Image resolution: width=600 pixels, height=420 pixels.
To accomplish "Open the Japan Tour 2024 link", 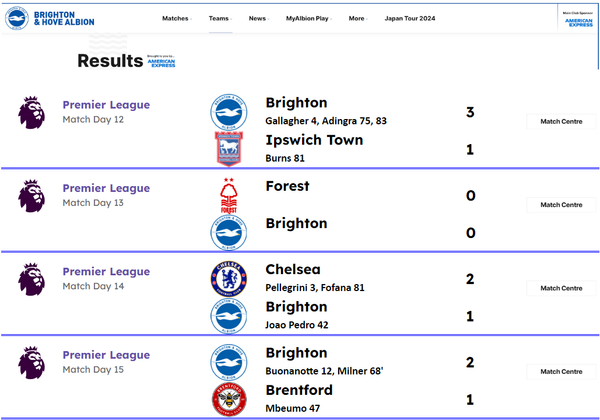I will click(x=410, y=18).
